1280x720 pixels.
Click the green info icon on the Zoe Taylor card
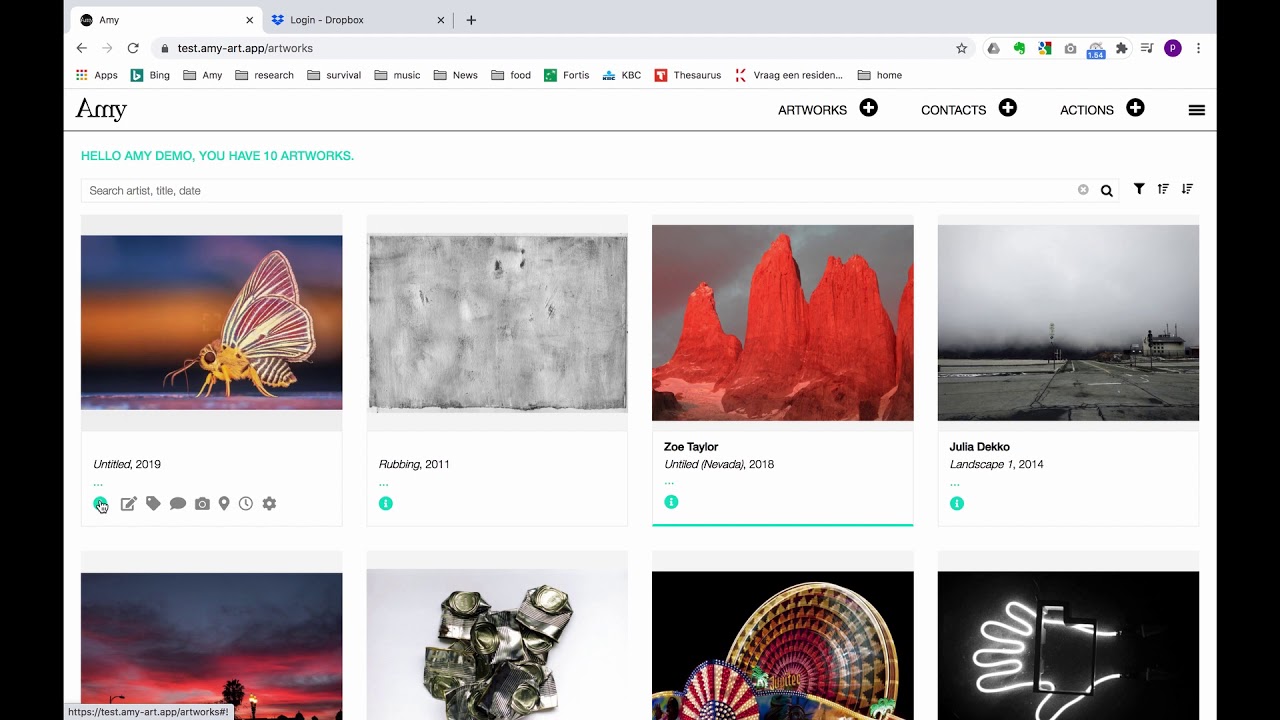(671, 502)
